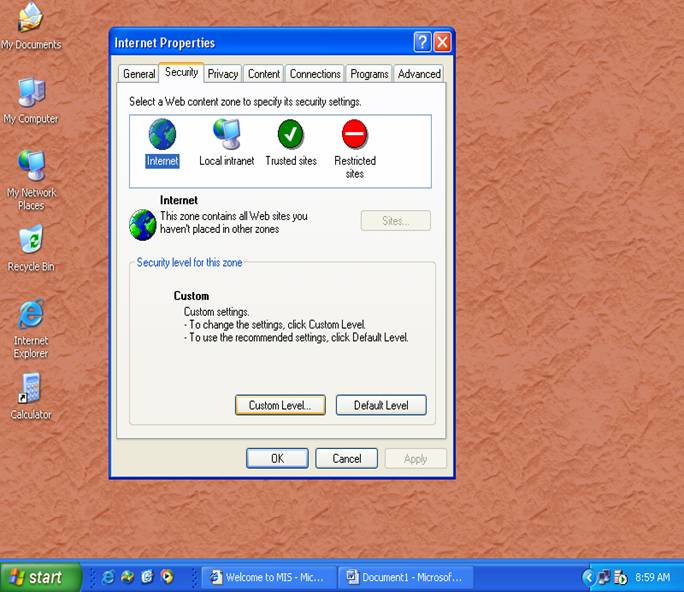Click the Recycle Bin desktop icon
This screenshot has height=592, width=684.
point(31,241)
